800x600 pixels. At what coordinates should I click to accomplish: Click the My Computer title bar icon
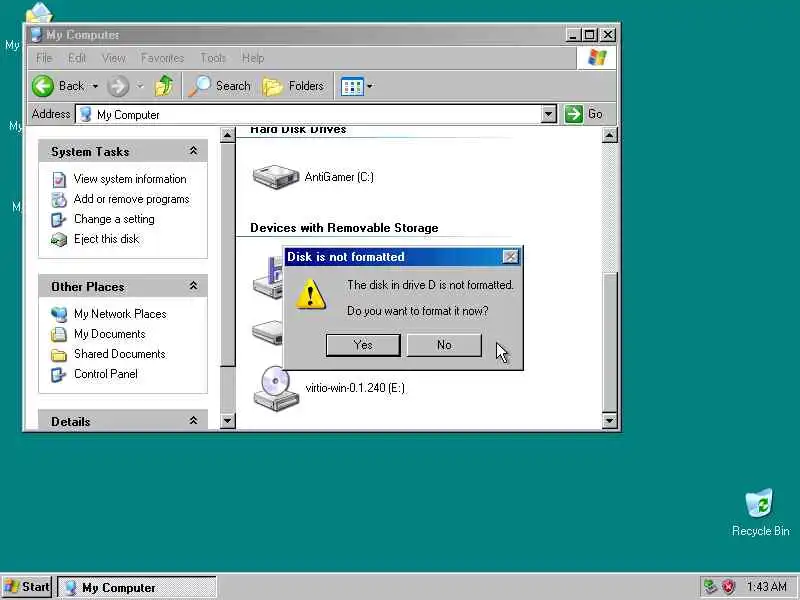pos(36,35)
